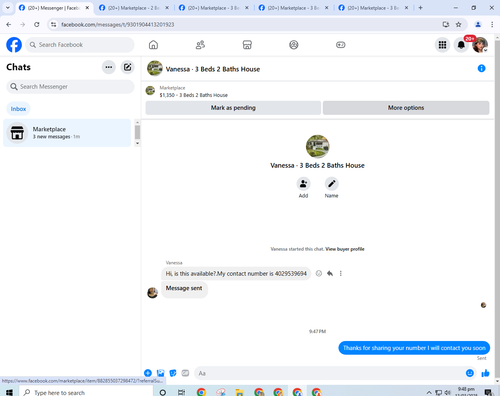React to Vanessa's message with emoji icon
The image size is (500, 396).
319,273
